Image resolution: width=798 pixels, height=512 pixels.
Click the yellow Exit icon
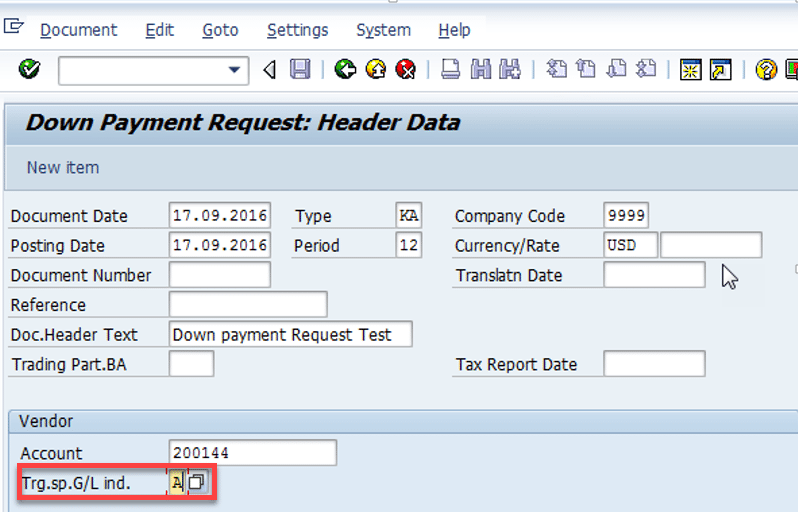376,69
